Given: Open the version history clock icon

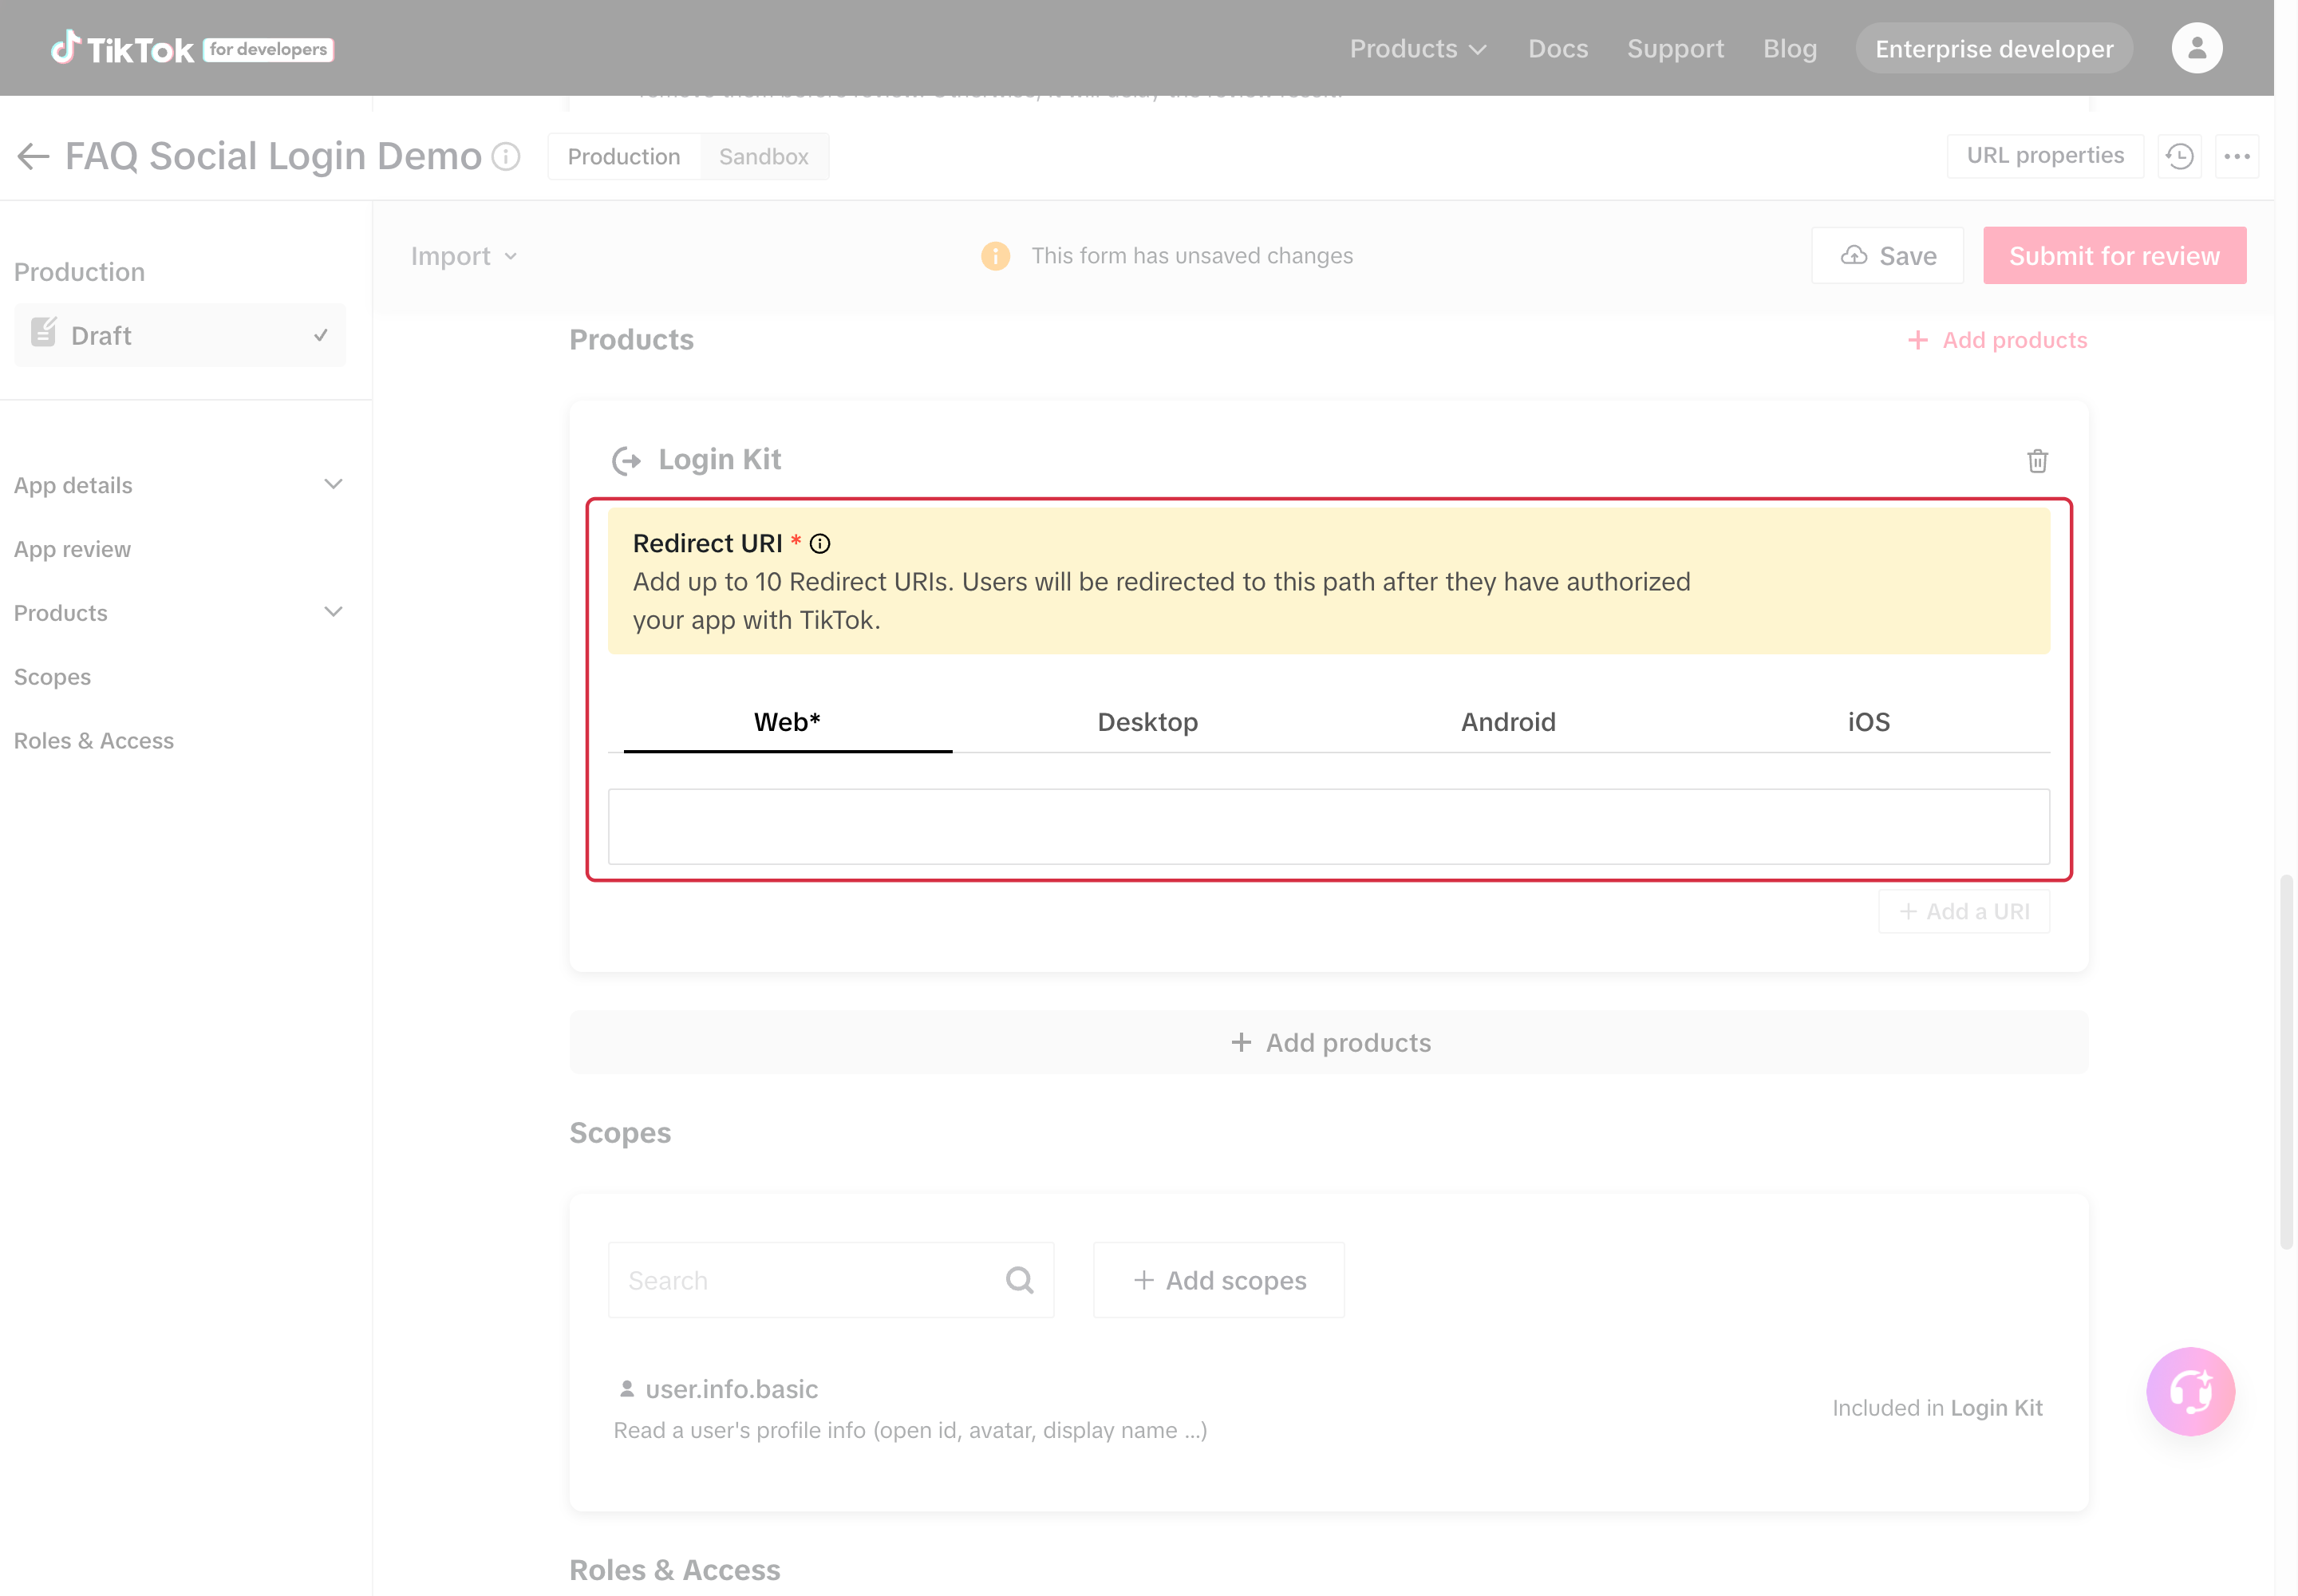Looking at the screenshot, I should [2179, 156].
